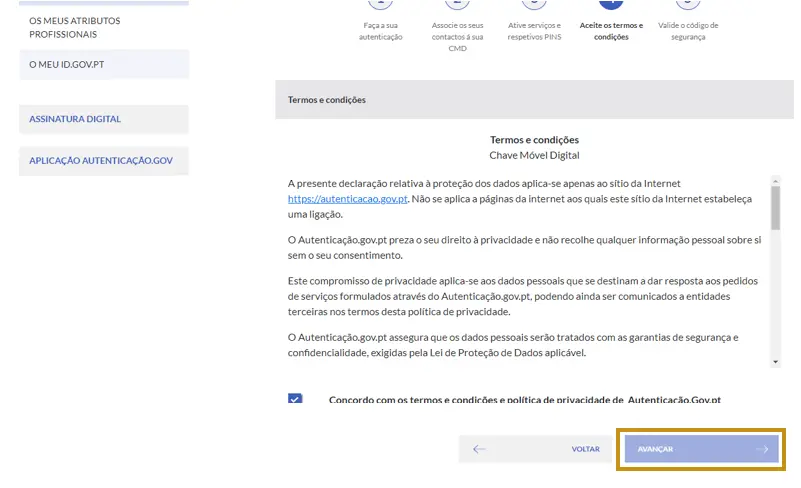Screen dimensions: 801x488
Task: Click the step 1 circle indicator
Action: (x=380, y=3)
